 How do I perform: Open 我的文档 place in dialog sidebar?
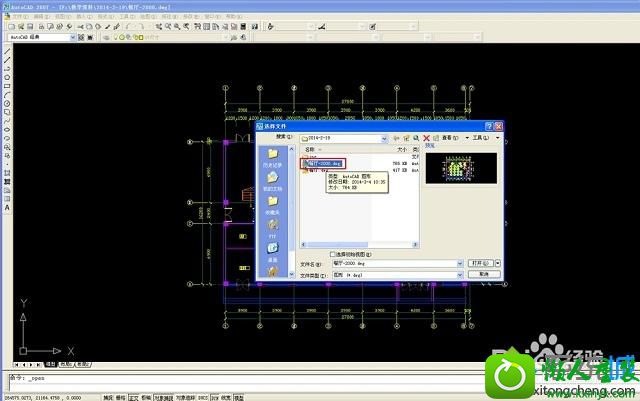click(273, 181)
